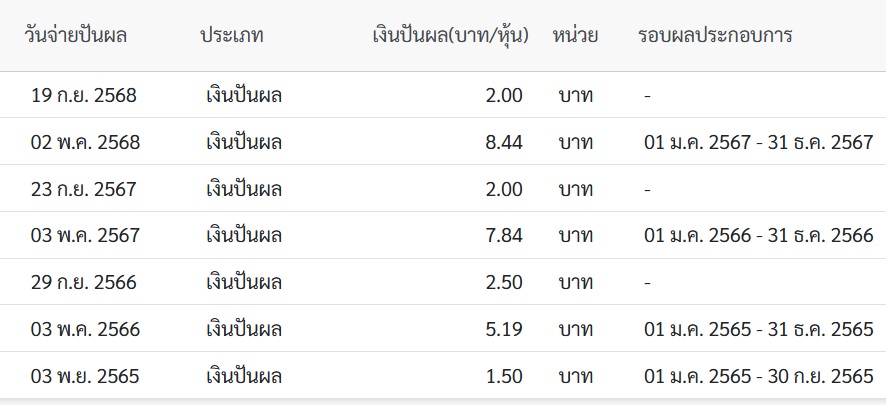
Task: Click the เงินปันผล(บาท/หุ้น) column header
Action: coord(451,36)
